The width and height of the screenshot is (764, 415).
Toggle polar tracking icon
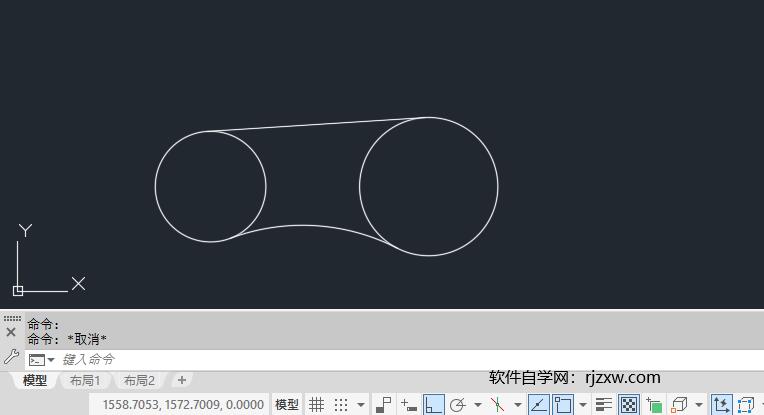(458, 405)
